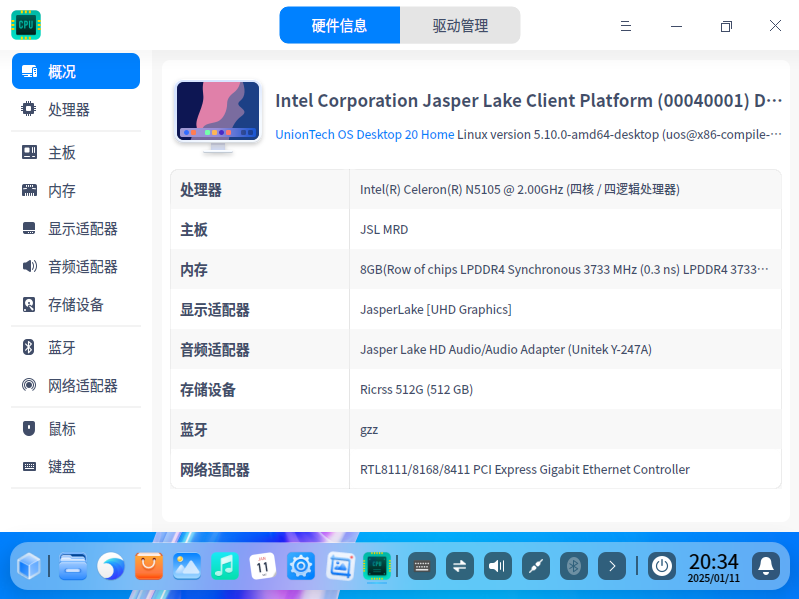Select the Jasper Lake HD Audio value
The width and height of the screenshot is (799, 599).
(506, 349)
